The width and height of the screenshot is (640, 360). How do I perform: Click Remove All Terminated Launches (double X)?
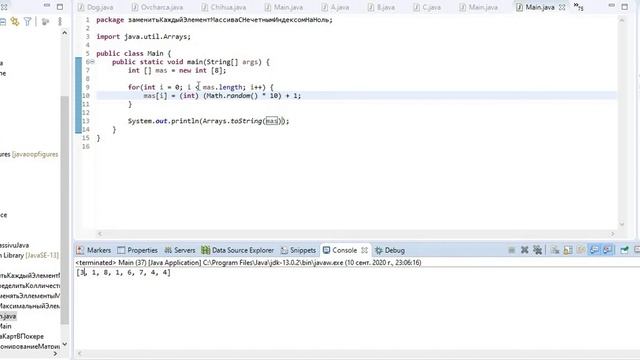point(538,250)
